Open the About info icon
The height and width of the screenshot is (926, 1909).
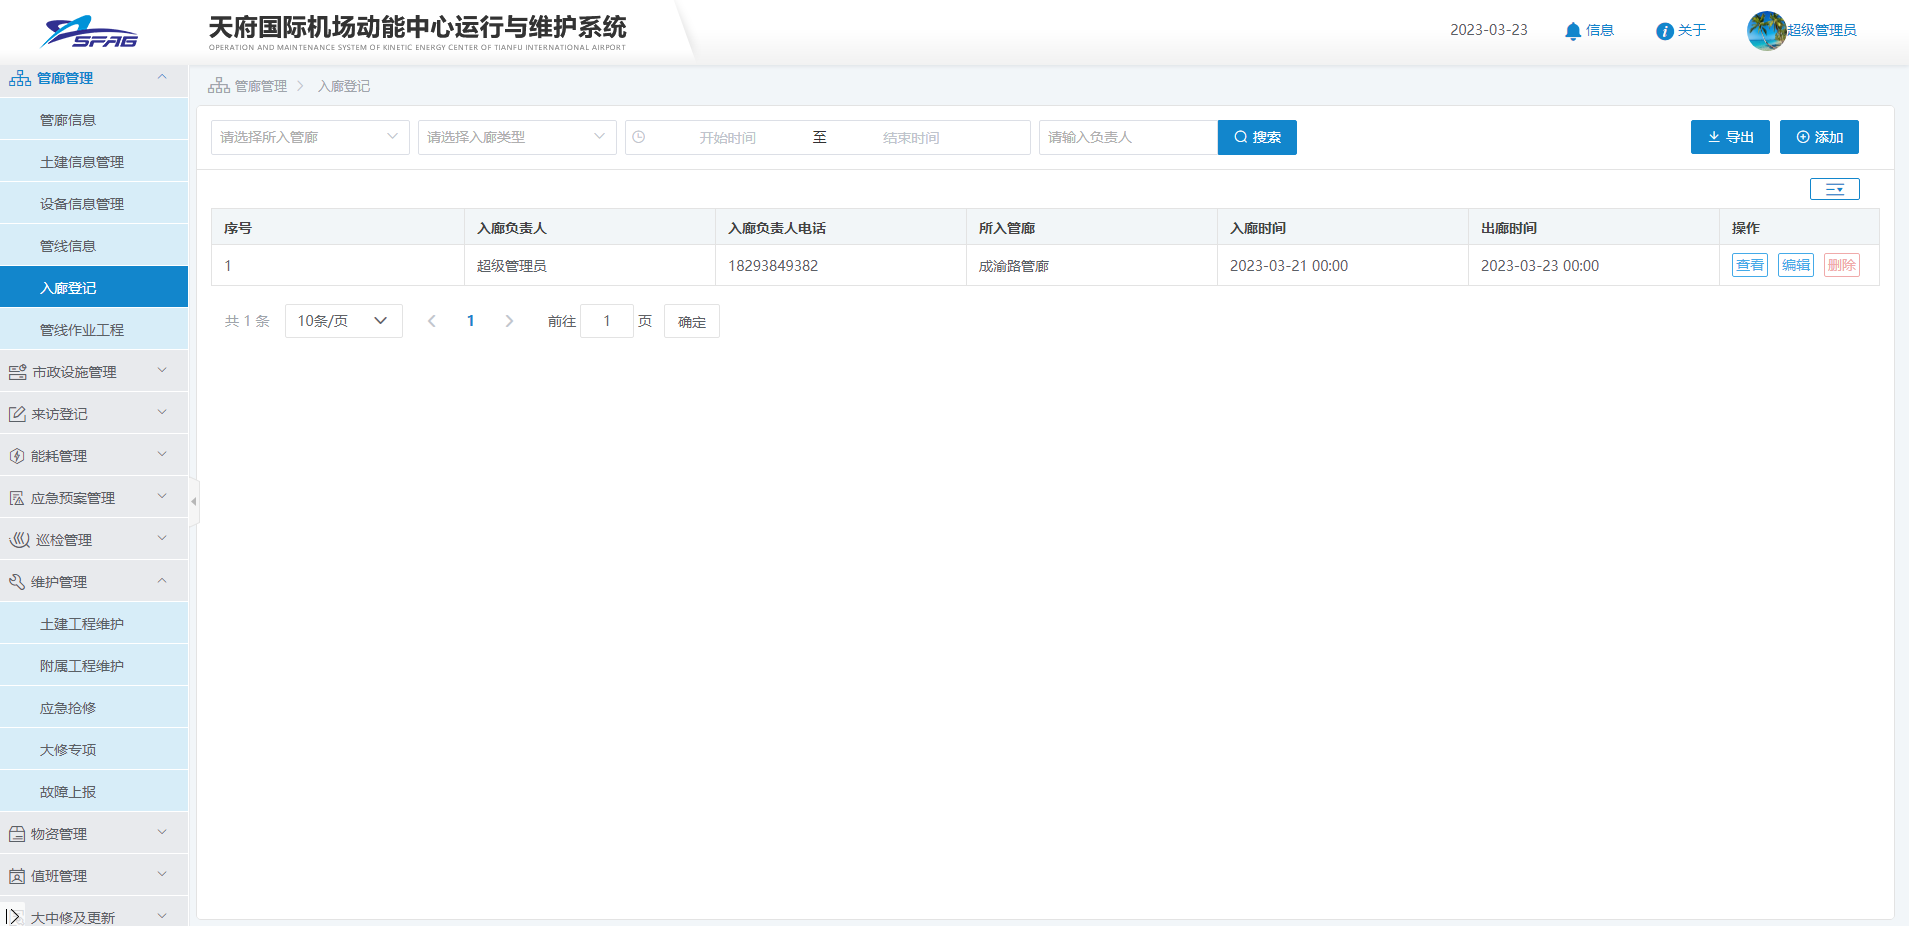pos(1664,31)
